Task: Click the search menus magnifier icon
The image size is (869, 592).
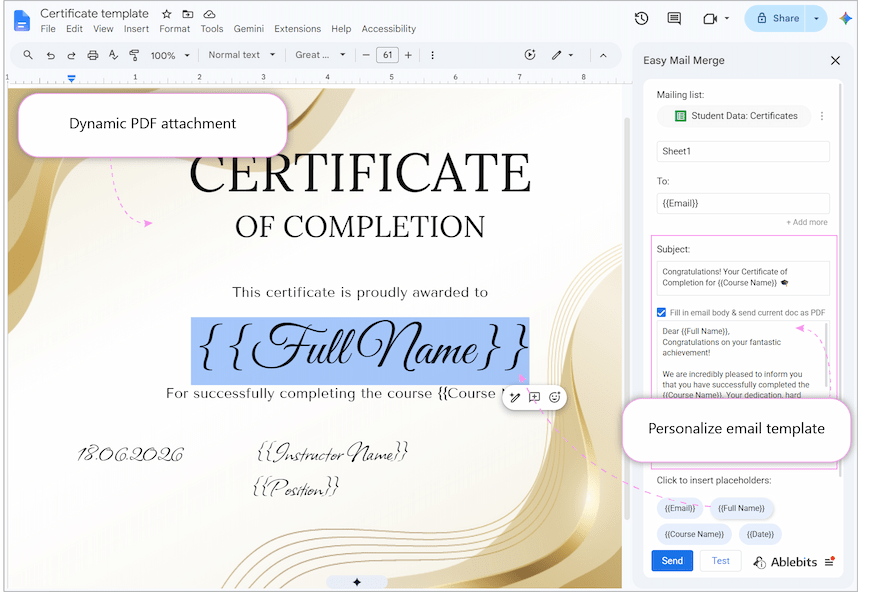Action: (28, 55)
